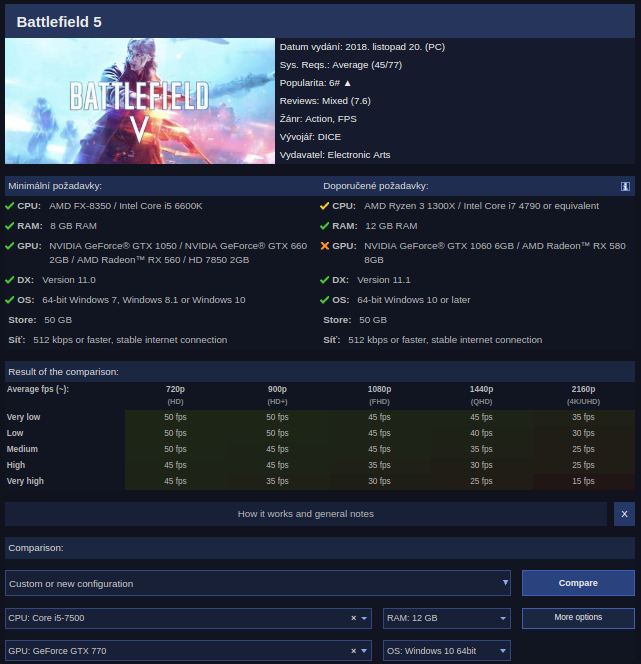
Task: Click the popularity up-arrow triangle
Action: click(x=348, y=83)
